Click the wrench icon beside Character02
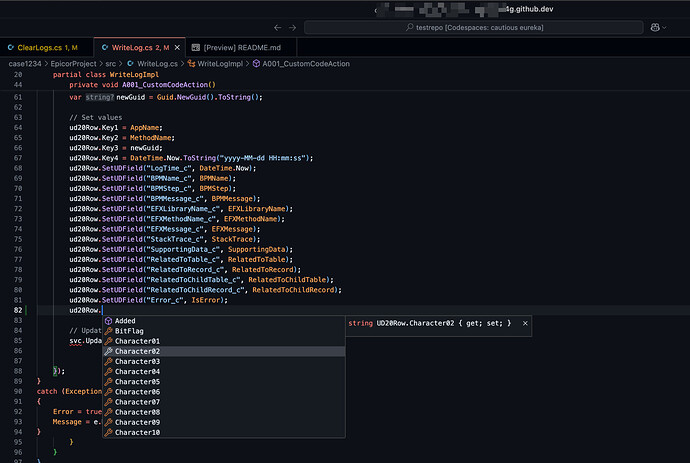The image size is (690, 463). coord(109,351)
